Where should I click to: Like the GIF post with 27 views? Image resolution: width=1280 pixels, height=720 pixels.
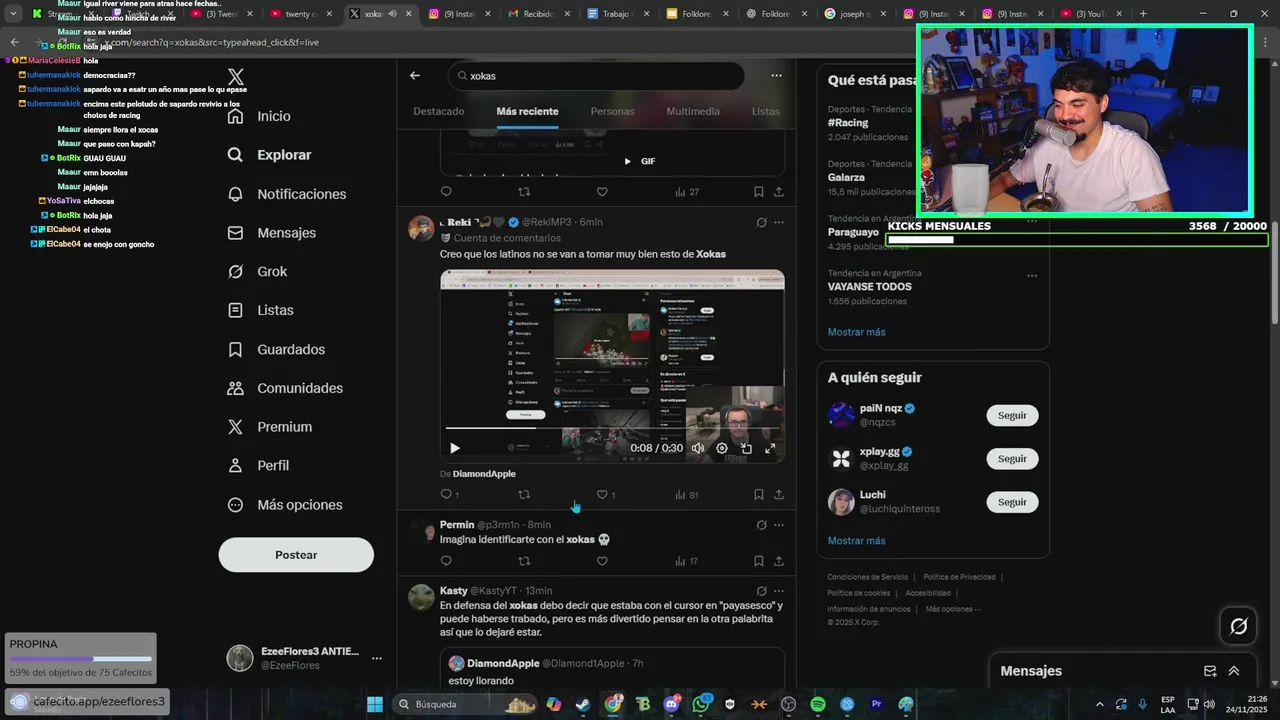tap(602, 192)
